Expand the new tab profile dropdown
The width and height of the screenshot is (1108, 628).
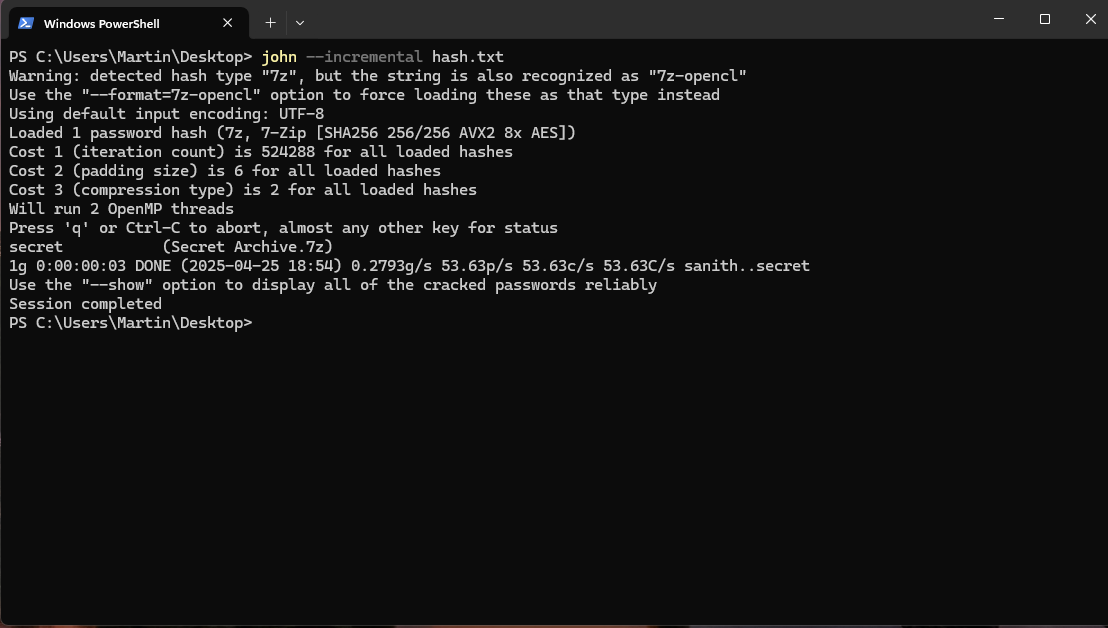click(300, 23)
